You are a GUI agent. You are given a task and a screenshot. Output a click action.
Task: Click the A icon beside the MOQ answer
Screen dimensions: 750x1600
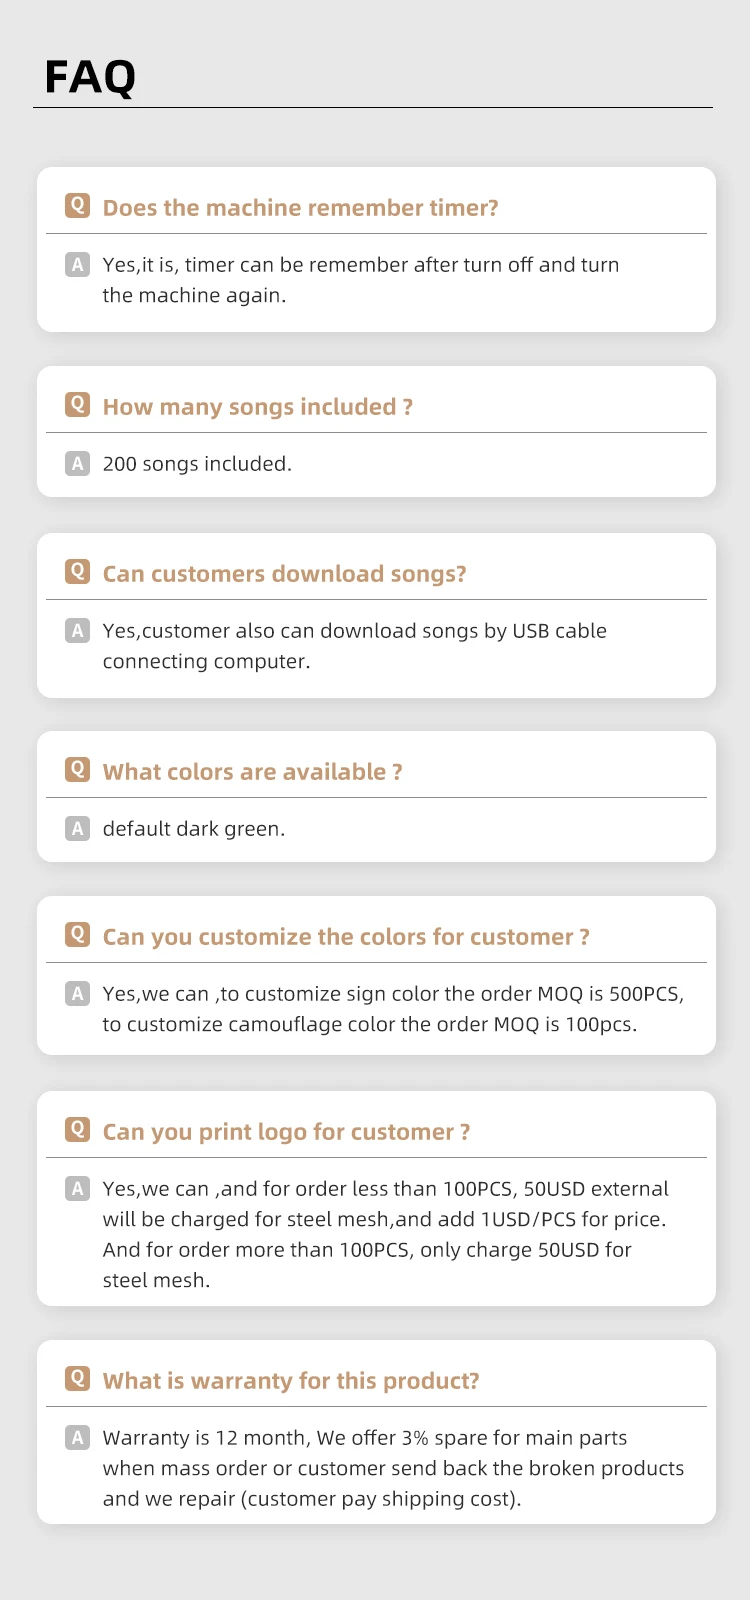(x=77, y=993)
